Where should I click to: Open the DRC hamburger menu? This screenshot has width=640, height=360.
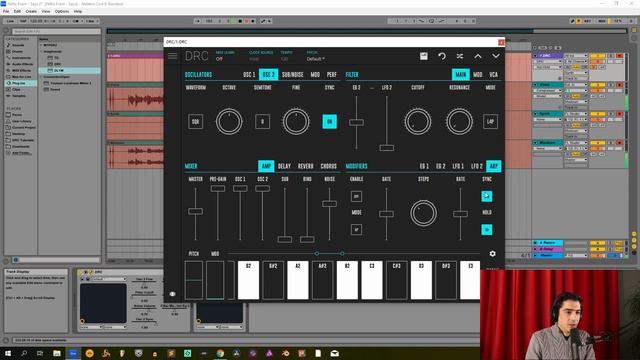(x=173, y=56)
